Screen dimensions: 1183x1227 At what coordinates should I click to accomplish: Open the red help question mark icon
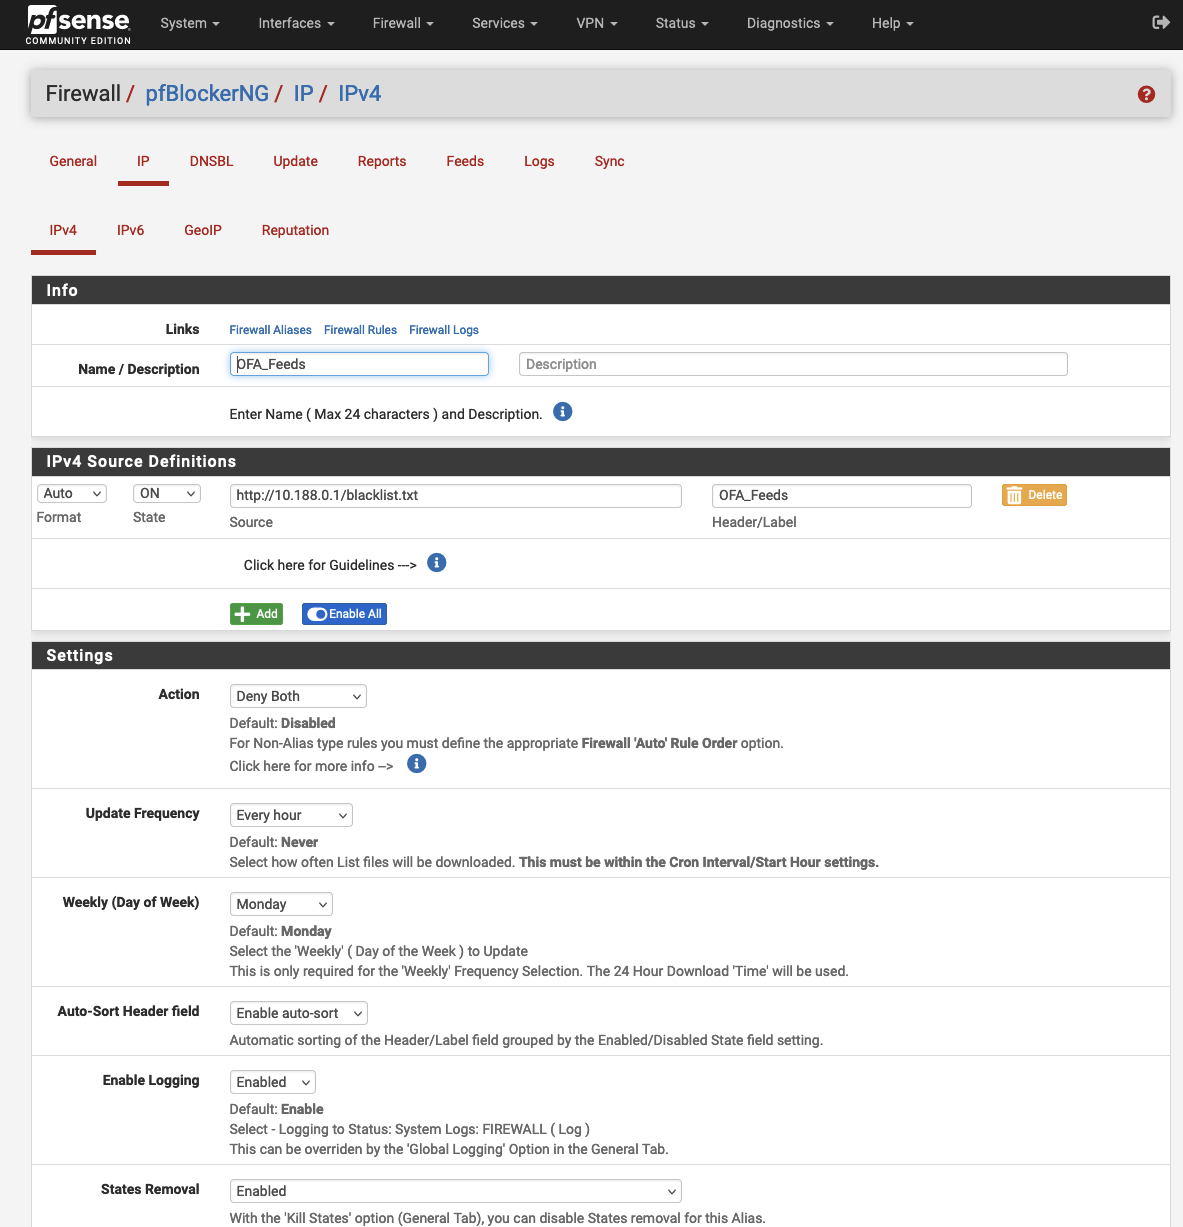[1146, 94]
